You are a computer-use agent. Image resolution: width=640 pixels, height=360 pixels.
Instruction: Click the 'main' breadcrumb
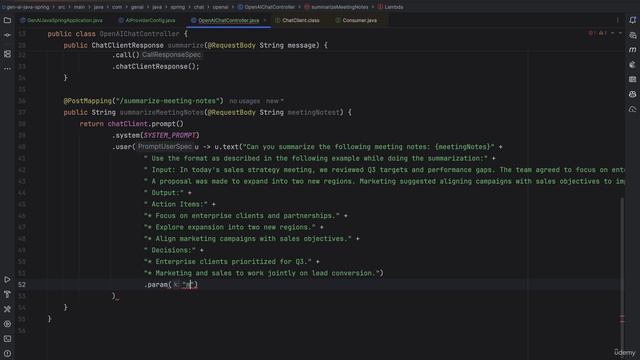coord(79,7)
